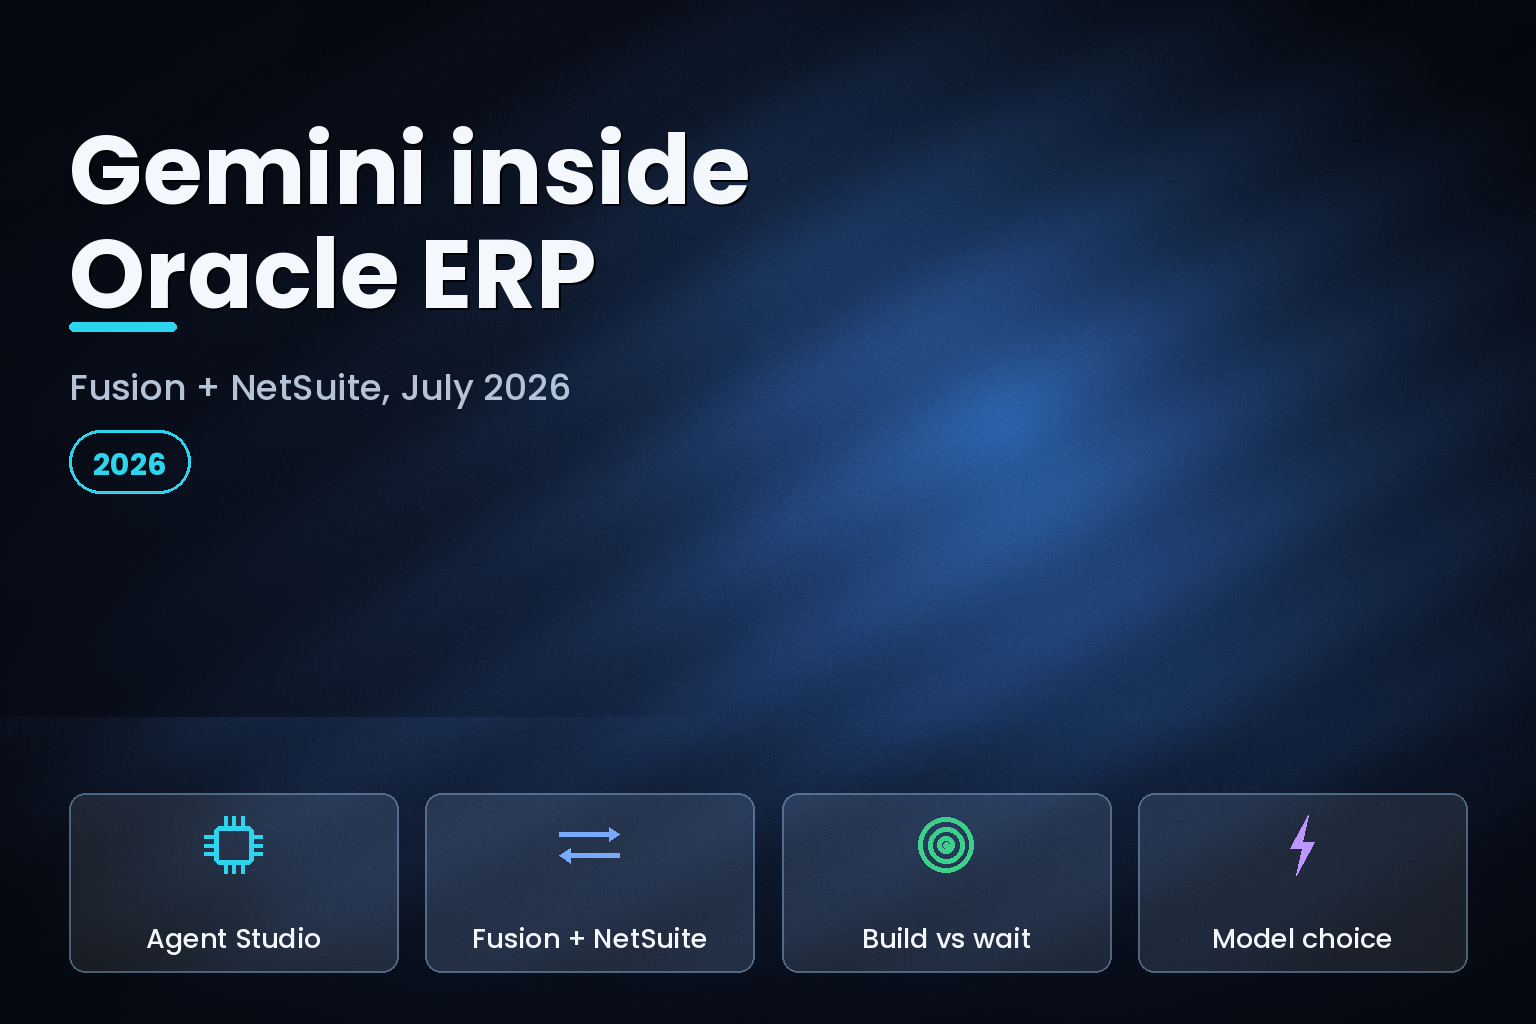Click the swap arrows icon above Fusion + NetSuite
1536x1024 pixels.
click(x=589, y=845)
